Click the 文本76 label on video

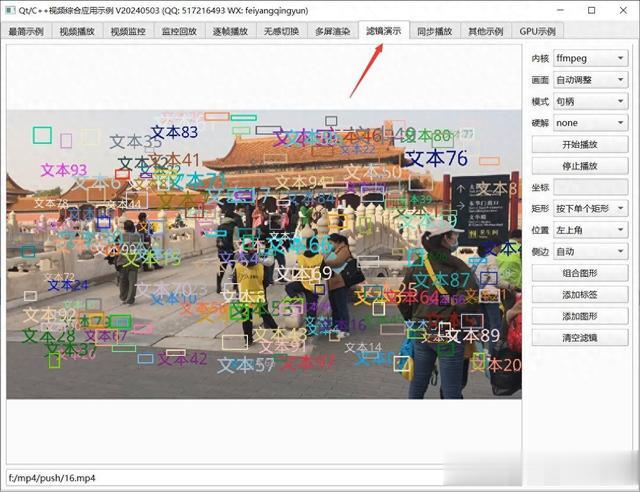coord(436,158)
